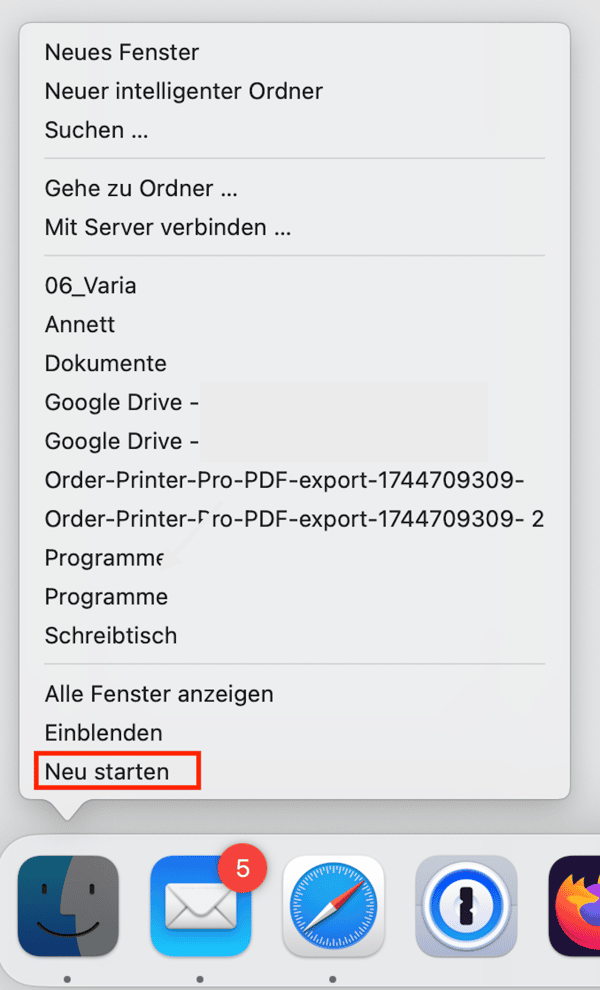Launch the Mail app in Dock
This screenshot has height=990, width=600.
[201, 905]
